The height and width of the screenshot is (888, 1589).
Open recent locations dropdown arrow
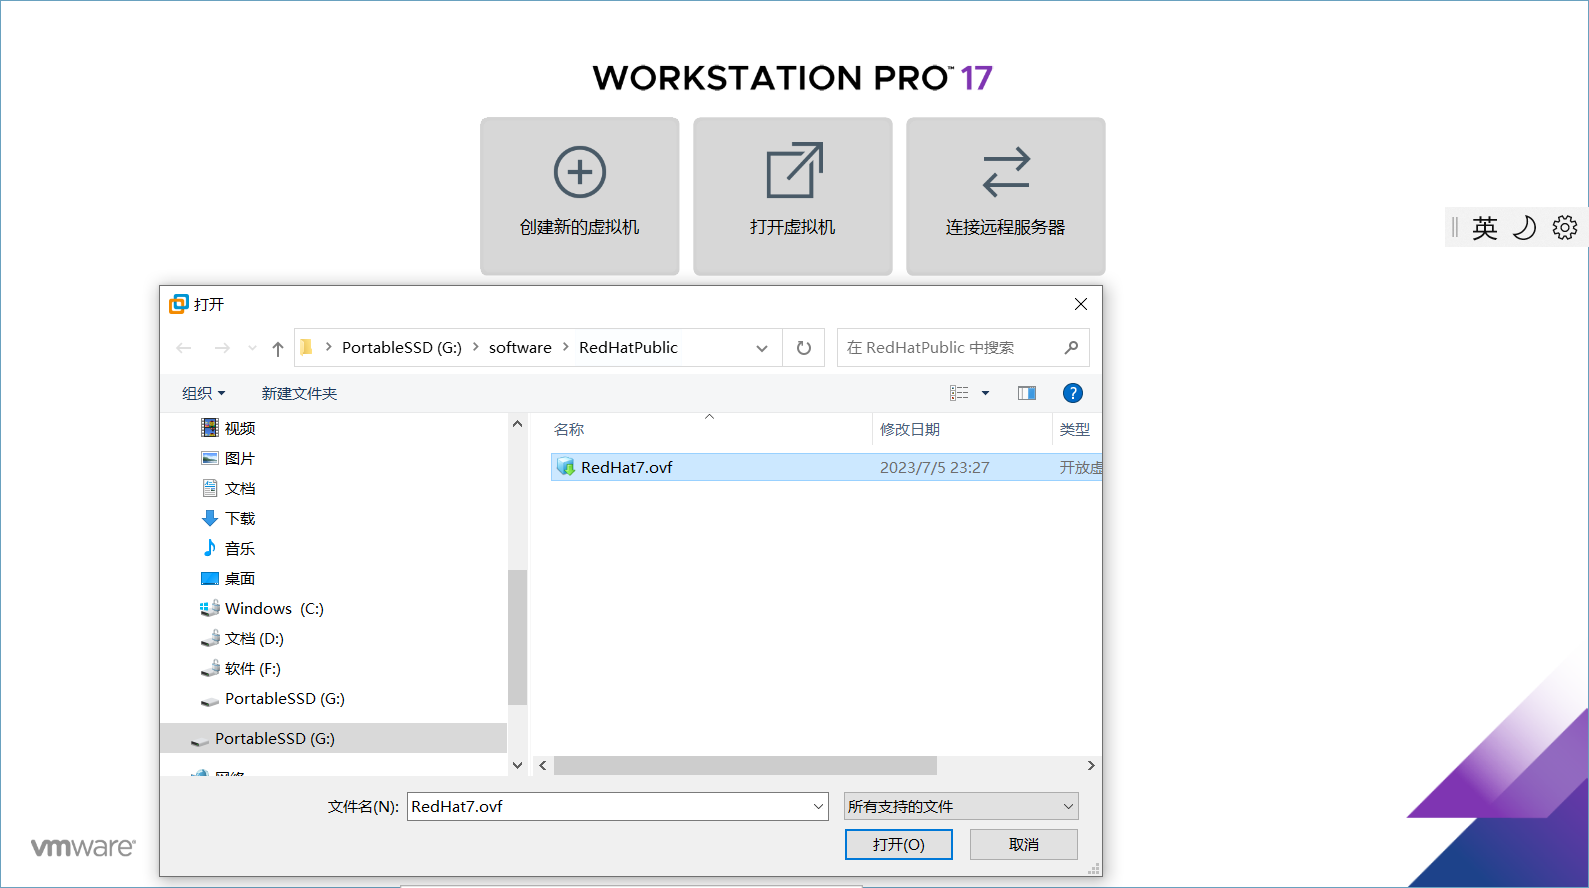tap(252, 348)
